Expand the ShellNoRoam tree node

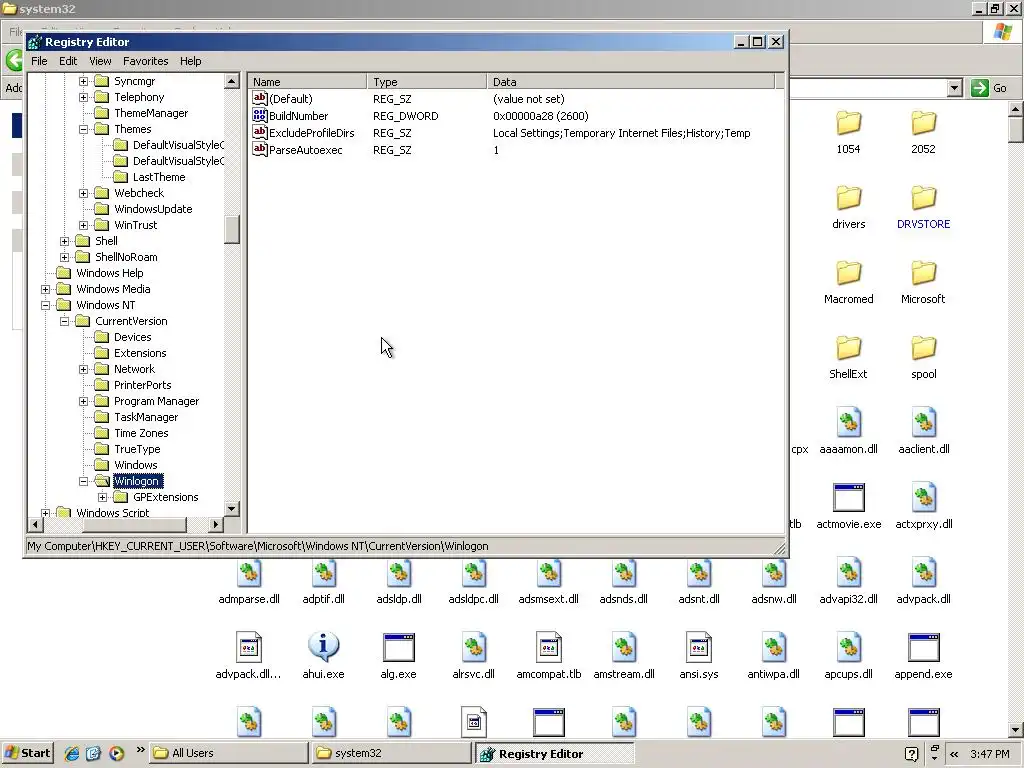(65, 257)
